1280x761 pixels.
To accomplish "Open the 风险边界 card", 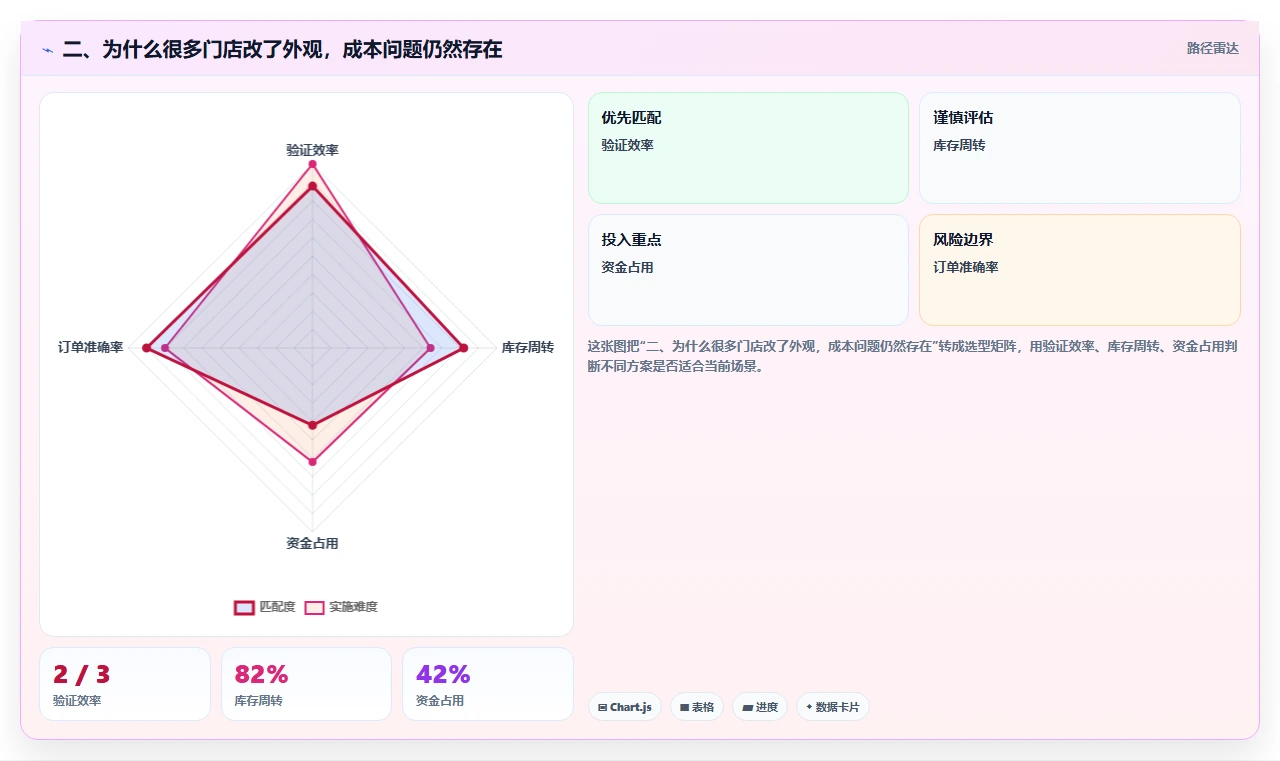I will [x=1080, y=270].
